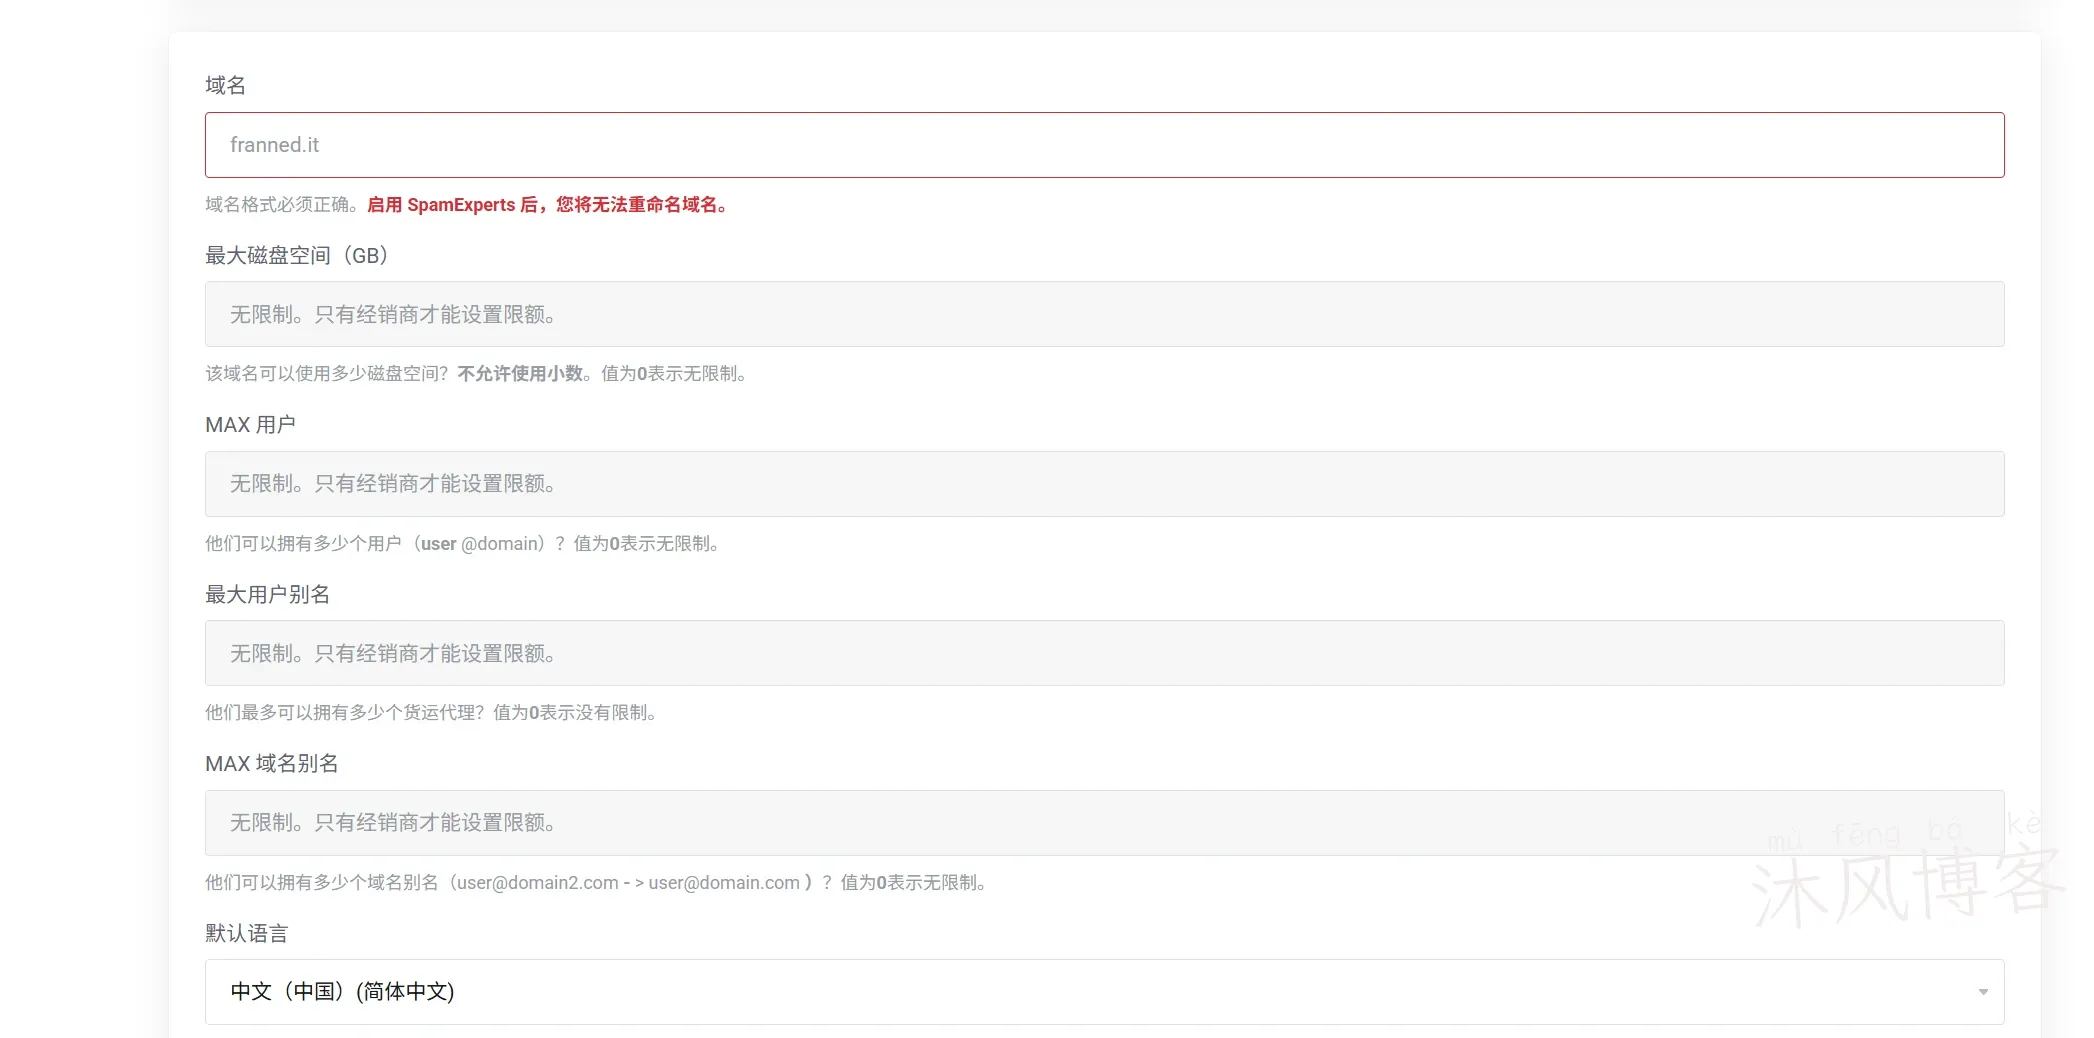Click the 域名 input field containing franned.it
The height and width of the screenshot is (1038, 2094).
pyautogui.click(x=1104, y=145)
